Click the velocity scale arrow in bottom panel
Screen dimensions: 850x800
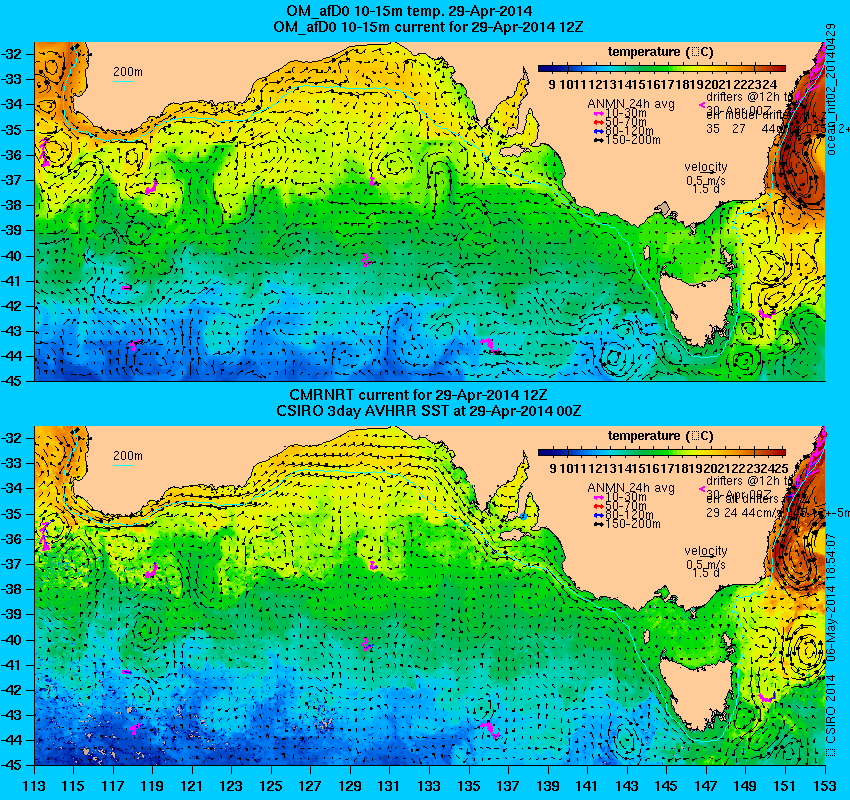point(706,557)
